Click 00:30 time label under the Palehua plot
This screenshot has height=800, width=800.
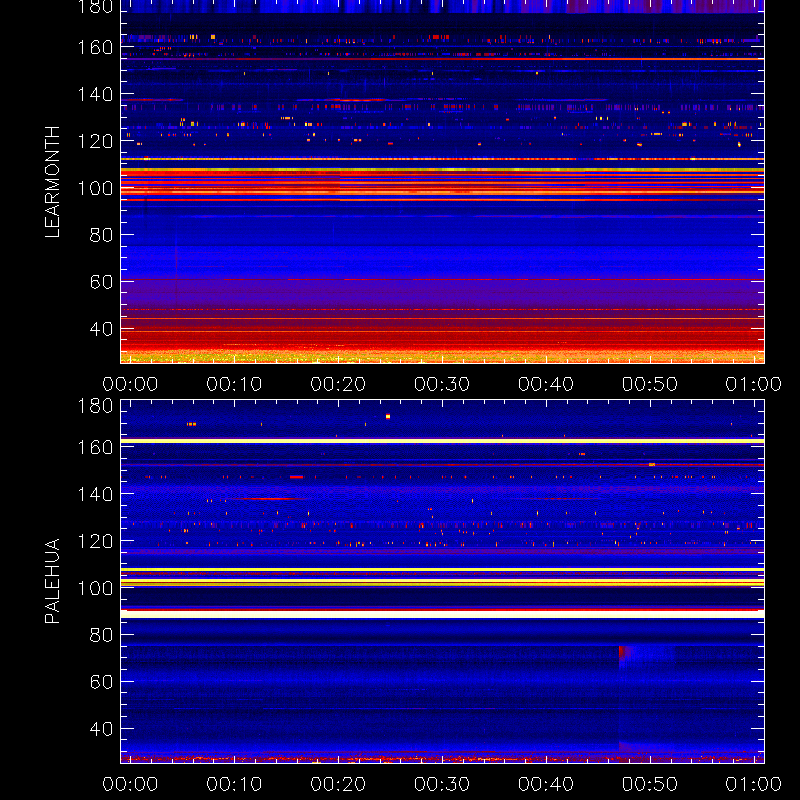[442, 784]
